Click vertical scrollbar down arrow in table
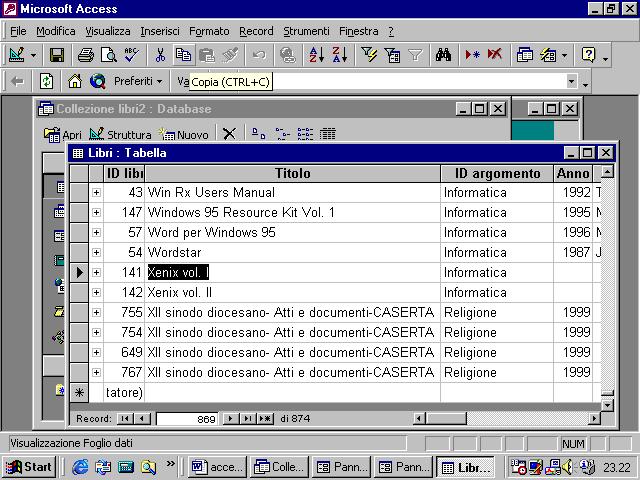The image size is (640, 480). [607, 405]
